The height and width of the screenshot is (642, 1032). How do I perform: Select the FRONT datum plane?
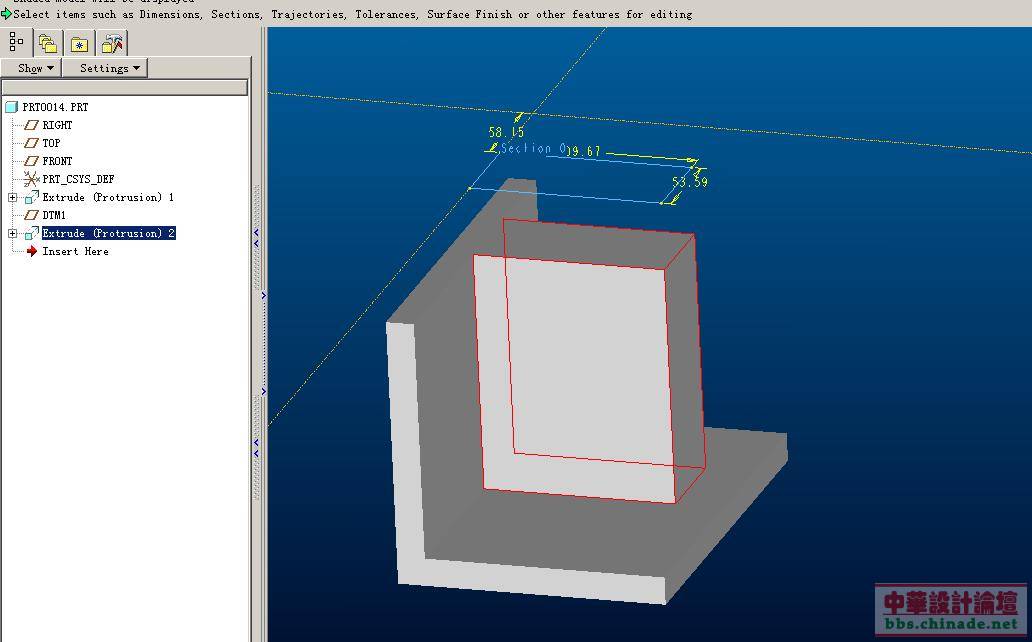(x=57, y=161)
